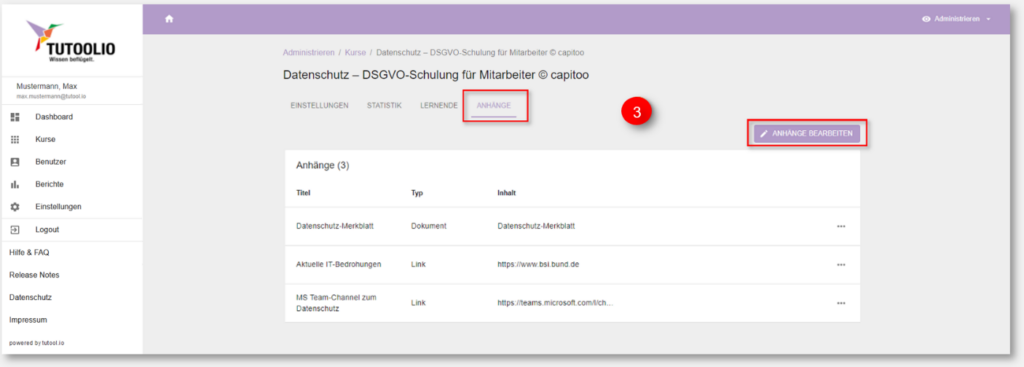Click the pencil icon on Anhänge bearbeiten
1024x367 pixels.
(x=764, y=133)
